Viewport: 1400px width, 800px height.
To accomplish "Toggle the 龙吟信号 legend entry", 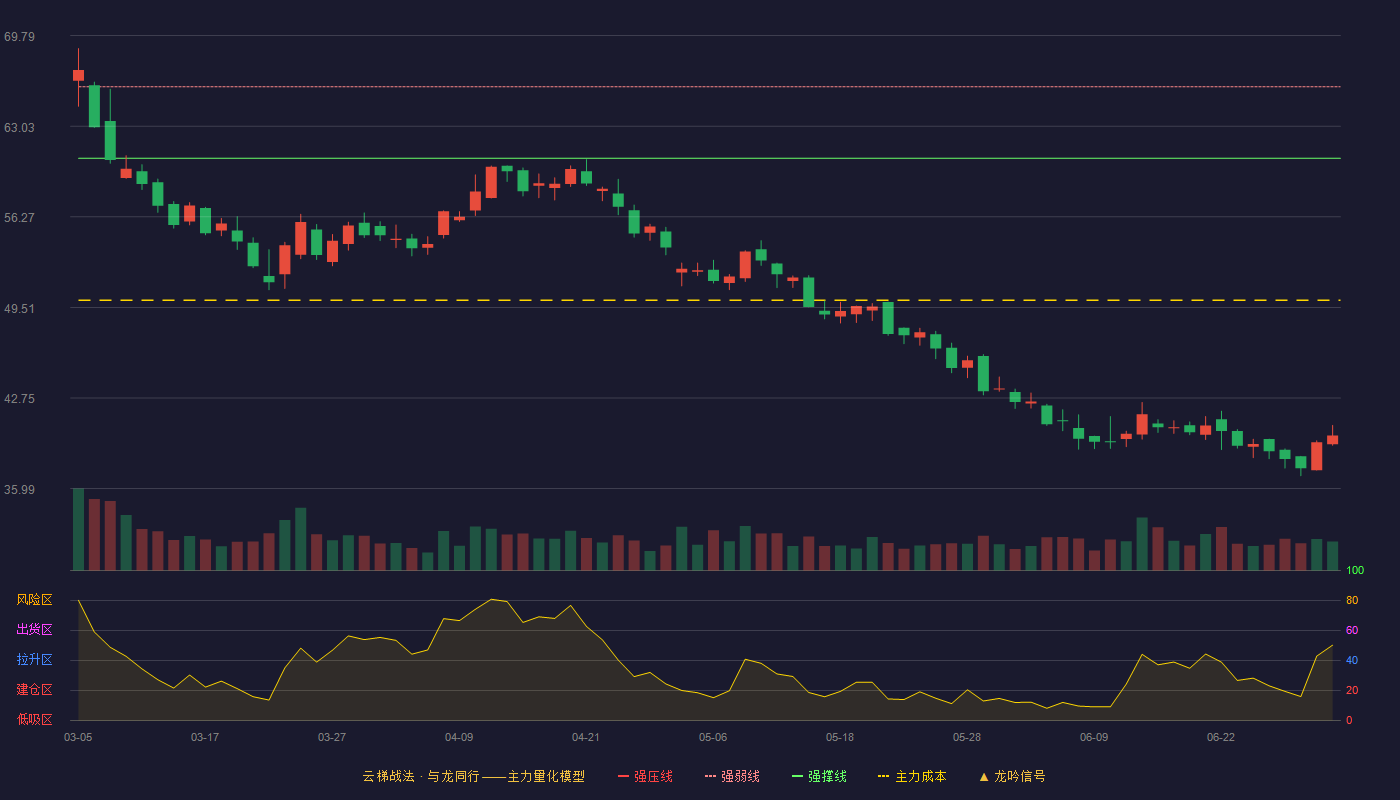I will pyautogui.click(x=1012, y=776).
